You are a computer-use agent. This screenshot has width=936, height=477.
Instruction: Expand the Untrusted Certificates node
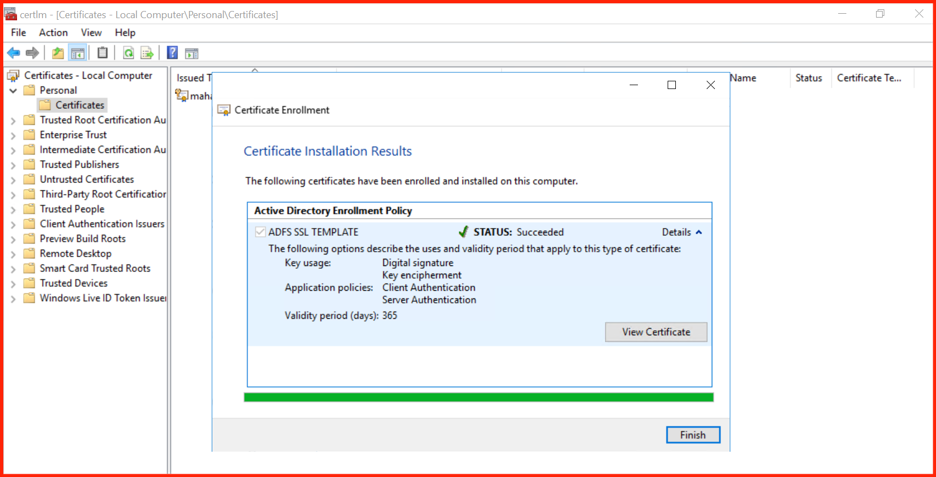click(x=13, y=180)
